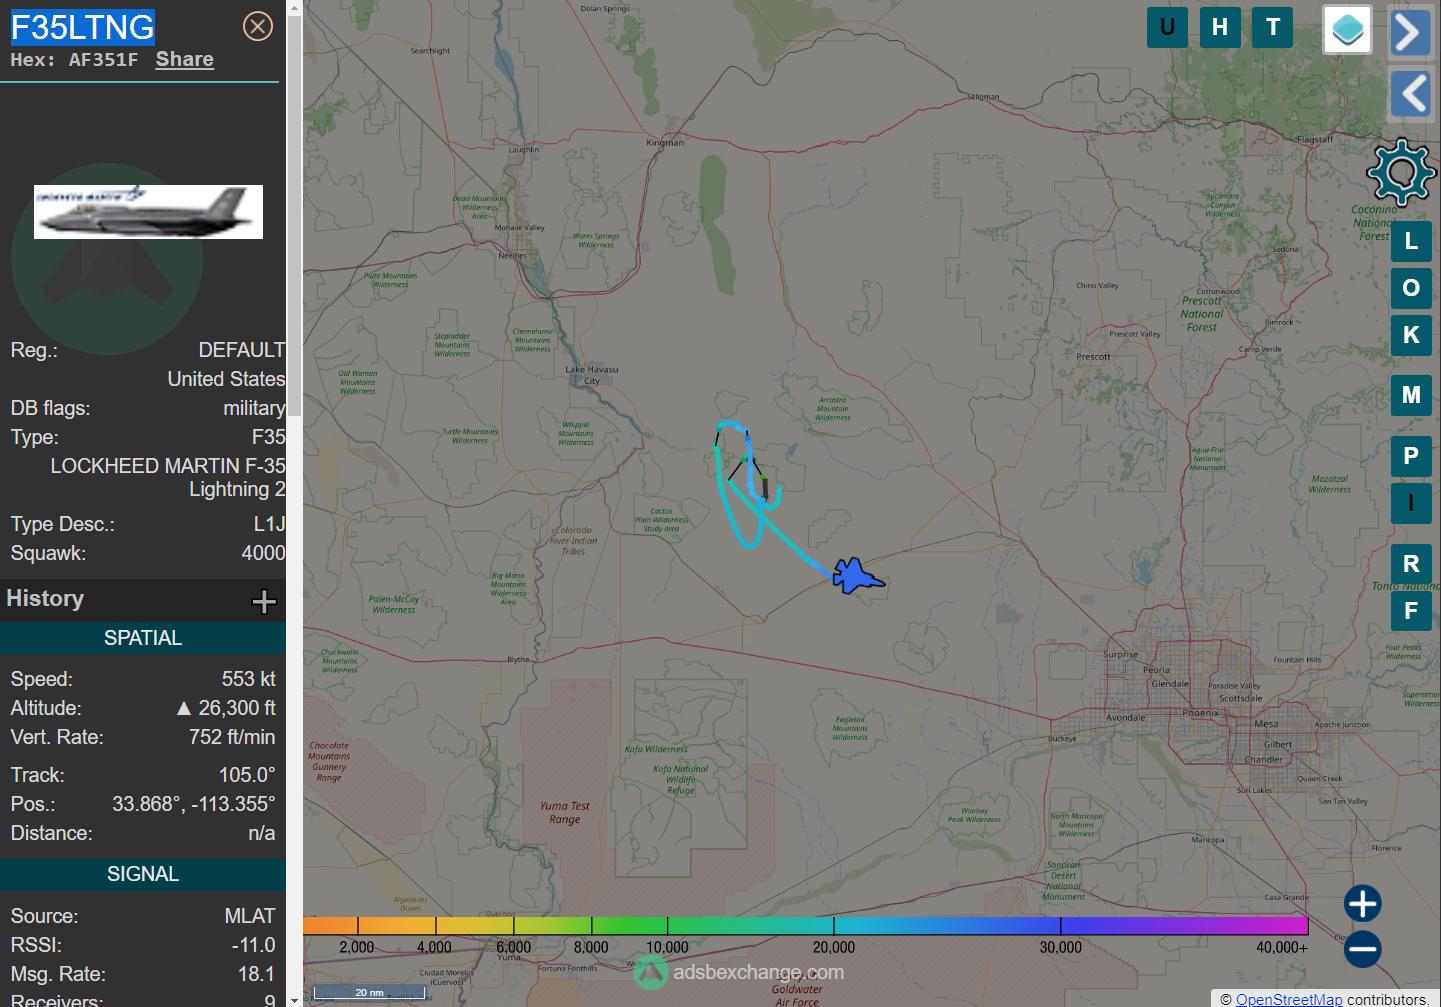Click the 20 nm map scale bar
This screenshot has width=1441, height=1007.
[369, 993]
